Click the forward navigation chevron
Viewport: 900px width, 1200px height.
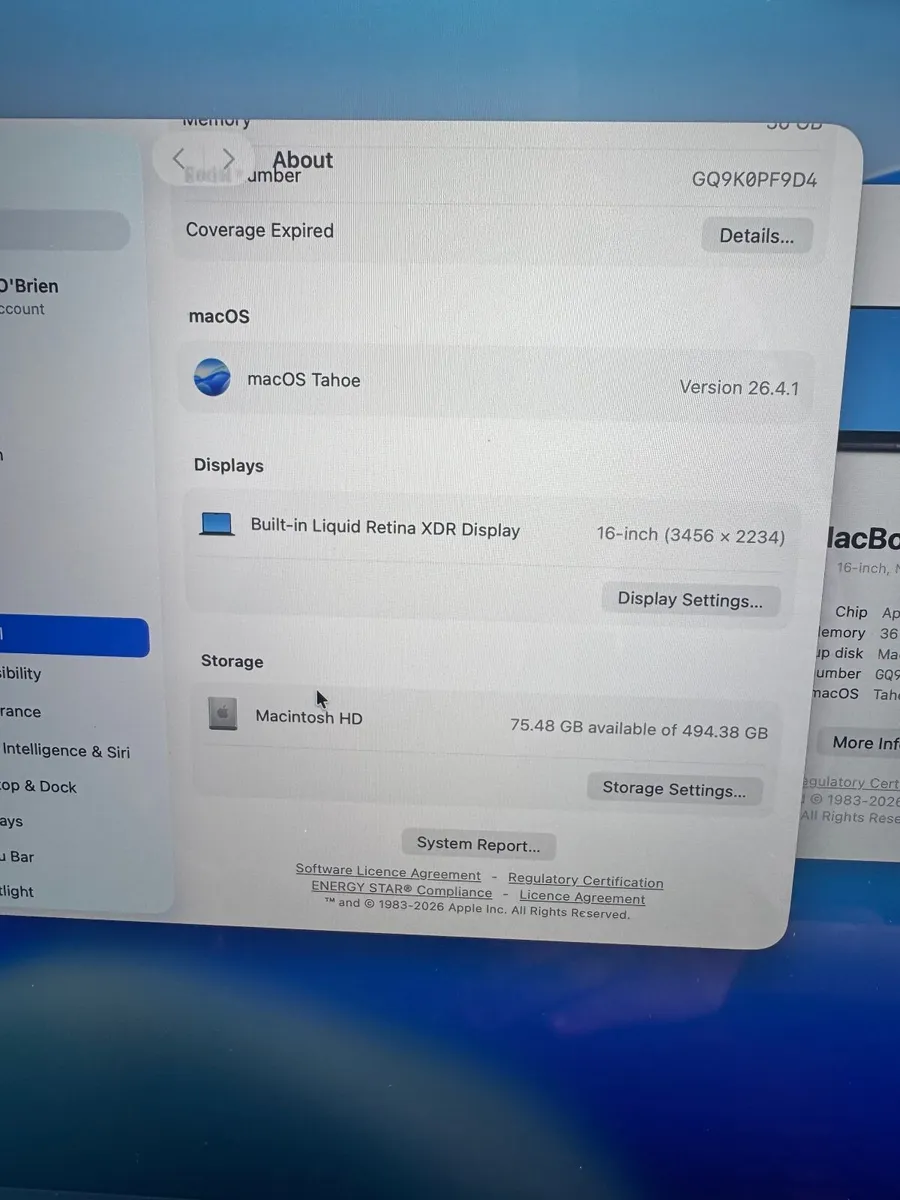pos(228,158)
